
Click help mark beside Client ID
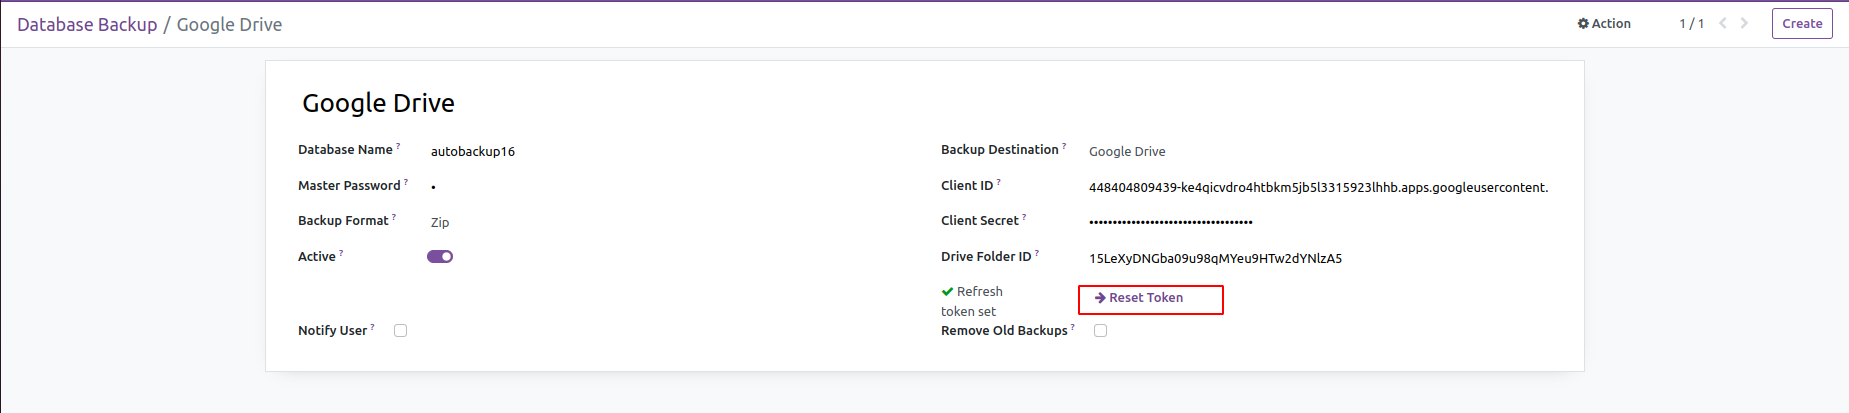coord(998,182)
